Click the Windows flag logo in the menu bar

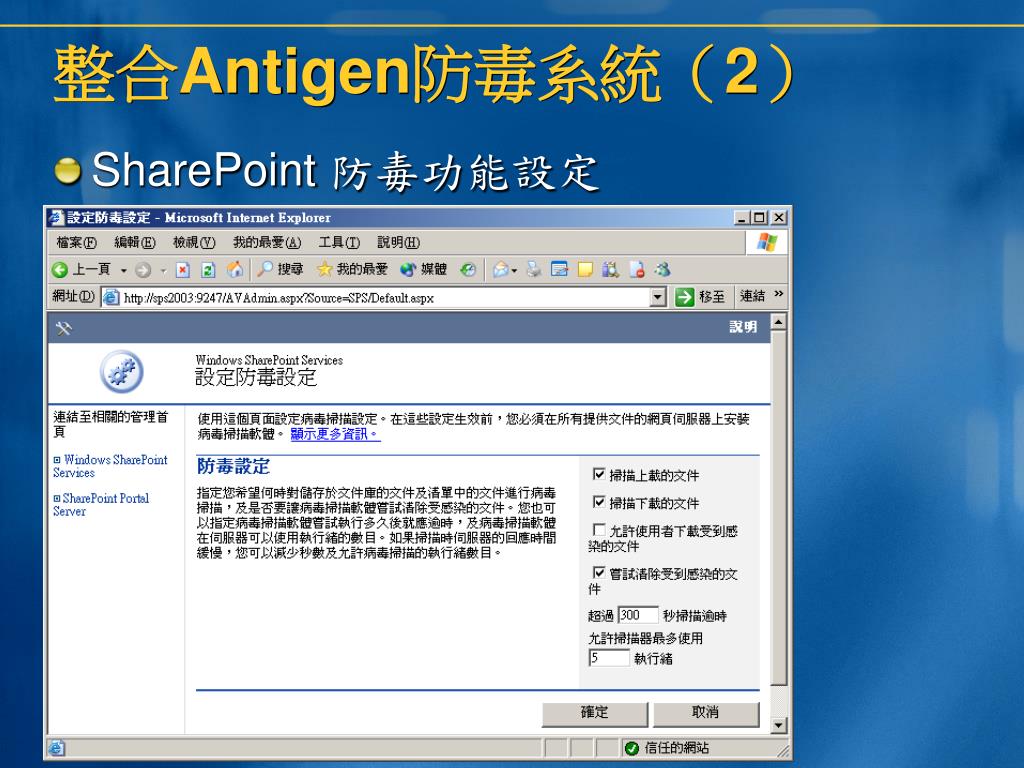pyautogui.click(x=767, y=243)
